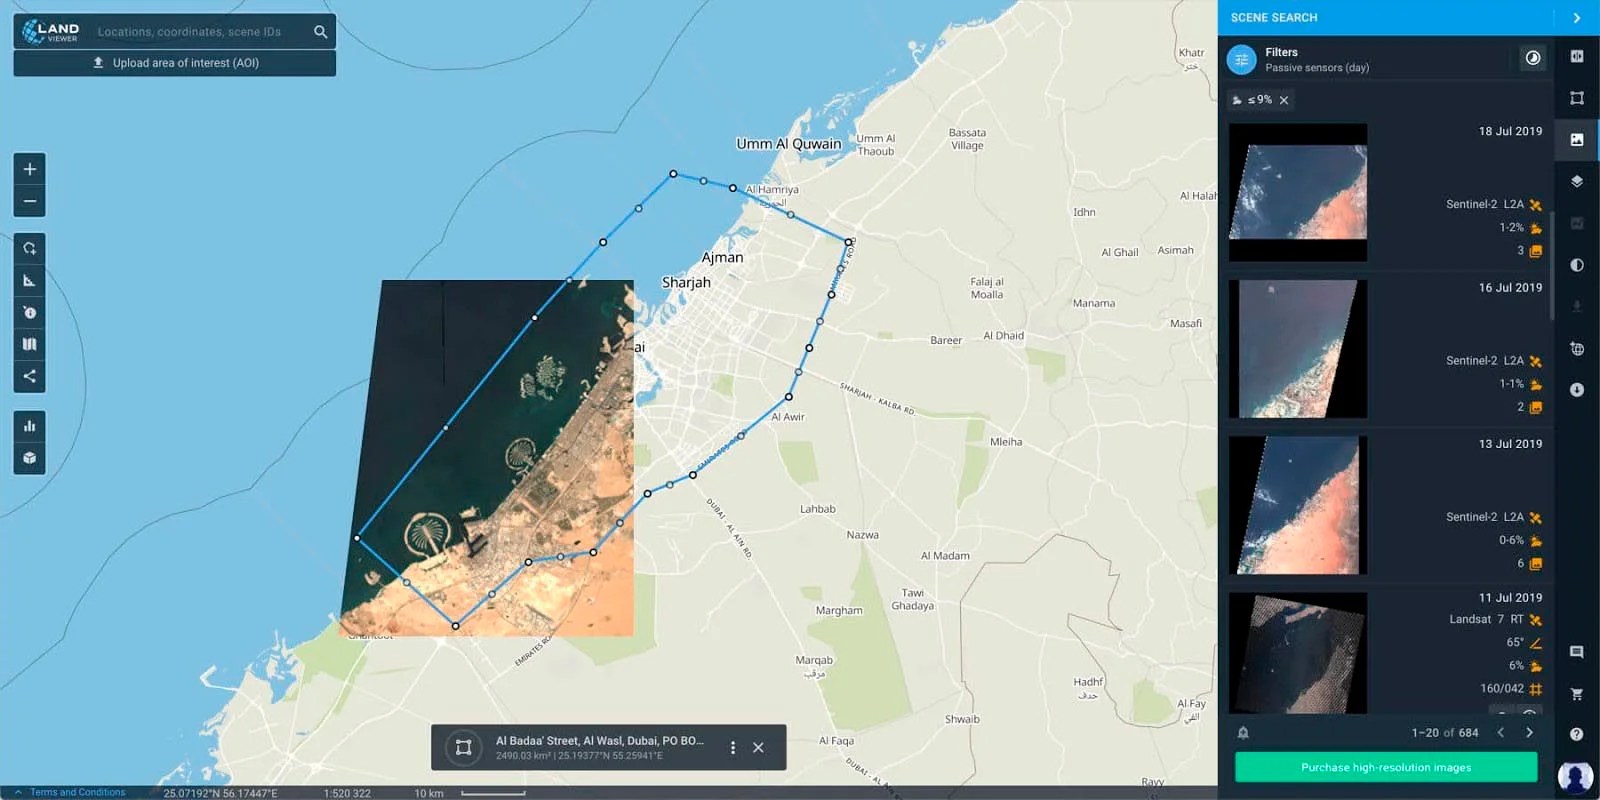The image size is (1600, 800).
Task: Go to next page of scene results
Action: point(1529,733)
